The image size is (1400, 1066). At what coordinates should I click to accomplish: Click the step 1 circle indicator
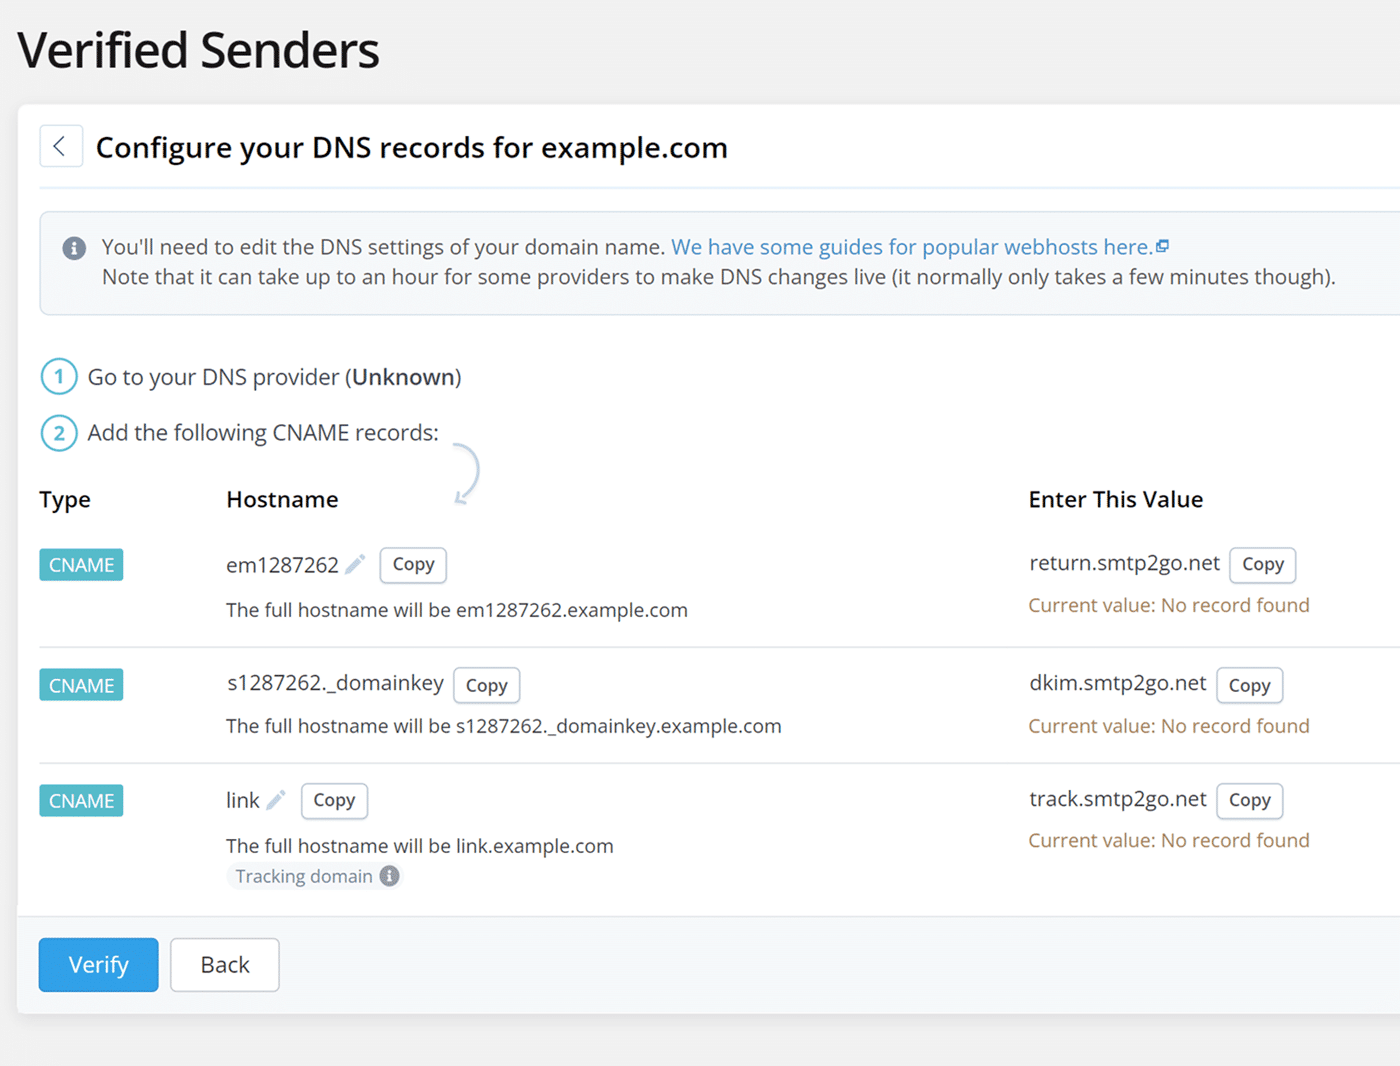tap(59, 377)
